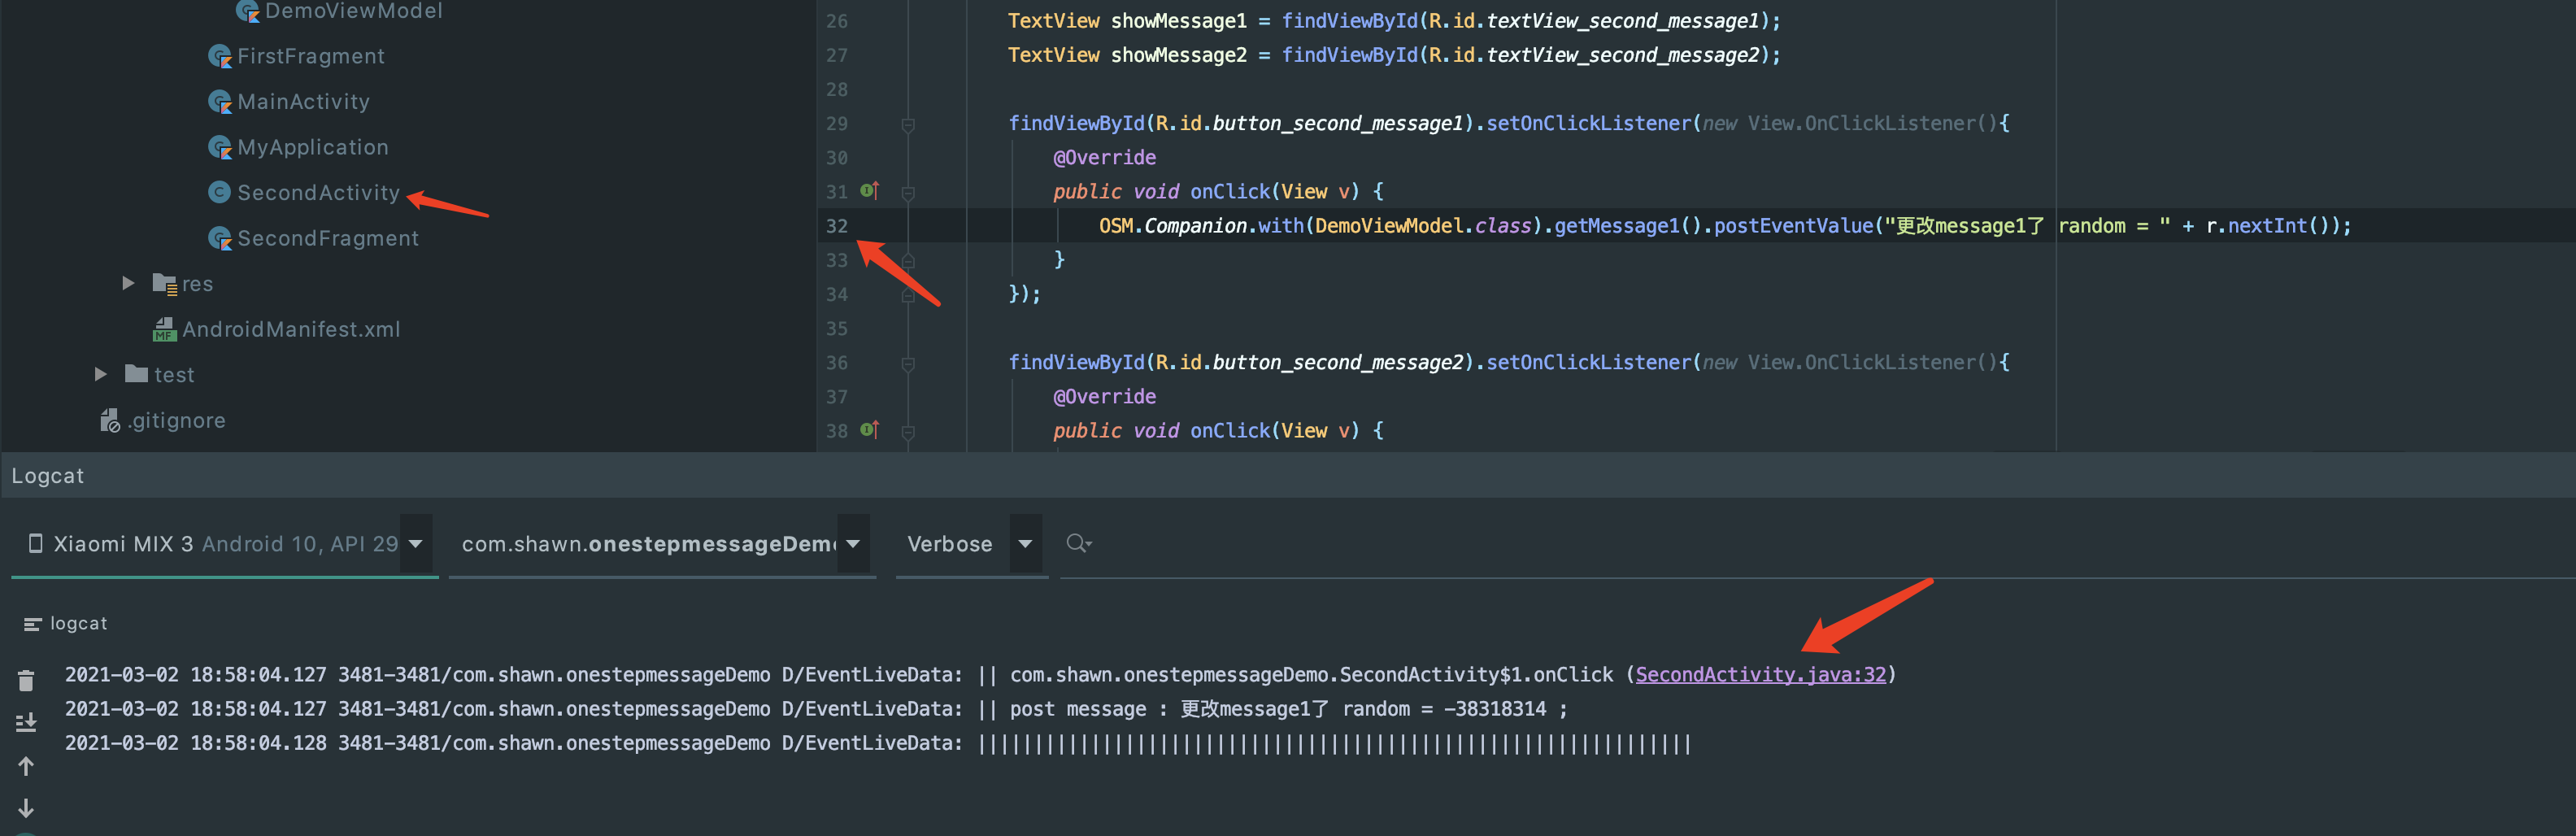The height and width of the screenshot is (836, 2576).
Task: Click the up arrow in logcat sidebar
Action: [26, 766]
